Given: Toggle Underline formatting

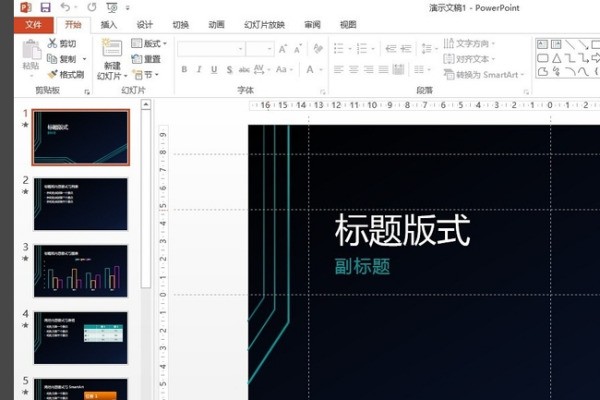Looking at the screenshot, I should click(214, 70).
